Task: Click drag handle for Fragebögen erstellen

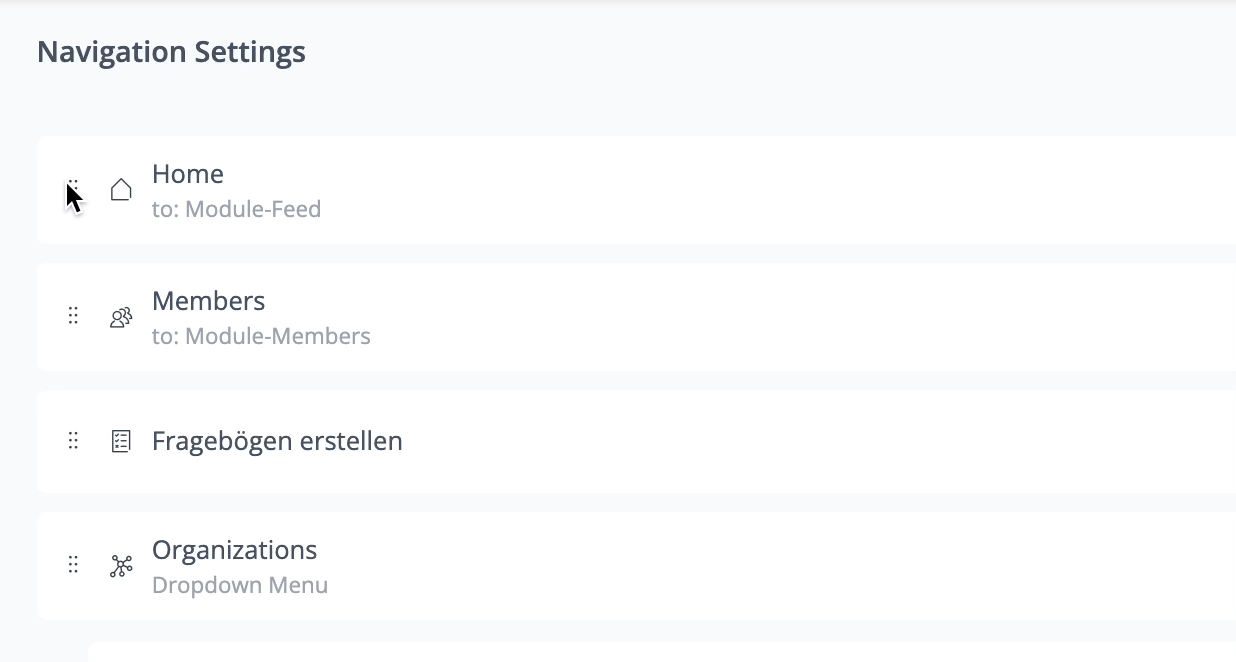Action: (73, 441)
